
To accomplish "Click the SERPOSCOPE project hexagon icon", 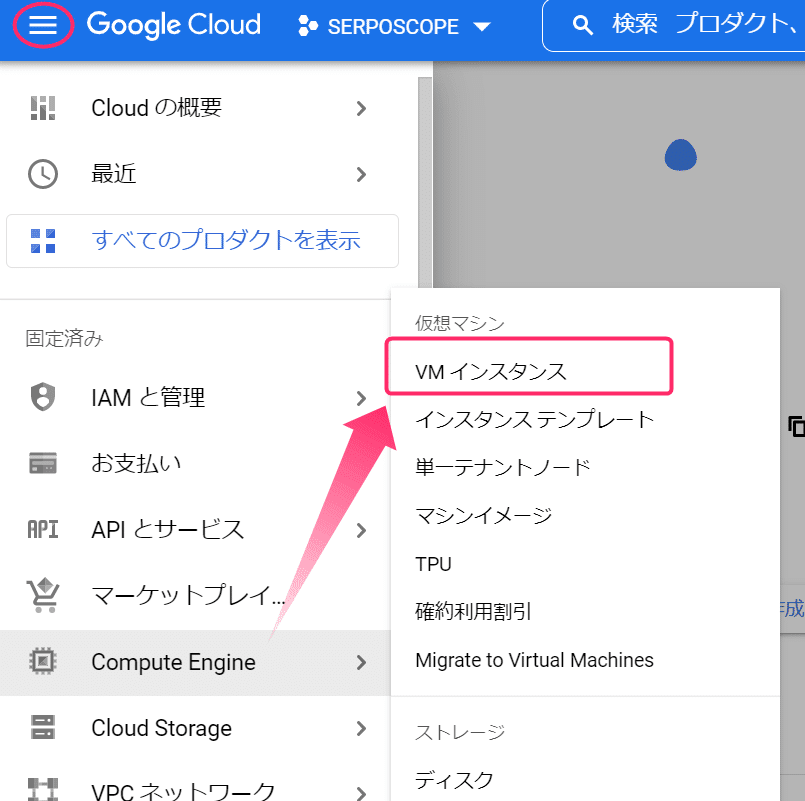I will (x=308, y=26).
